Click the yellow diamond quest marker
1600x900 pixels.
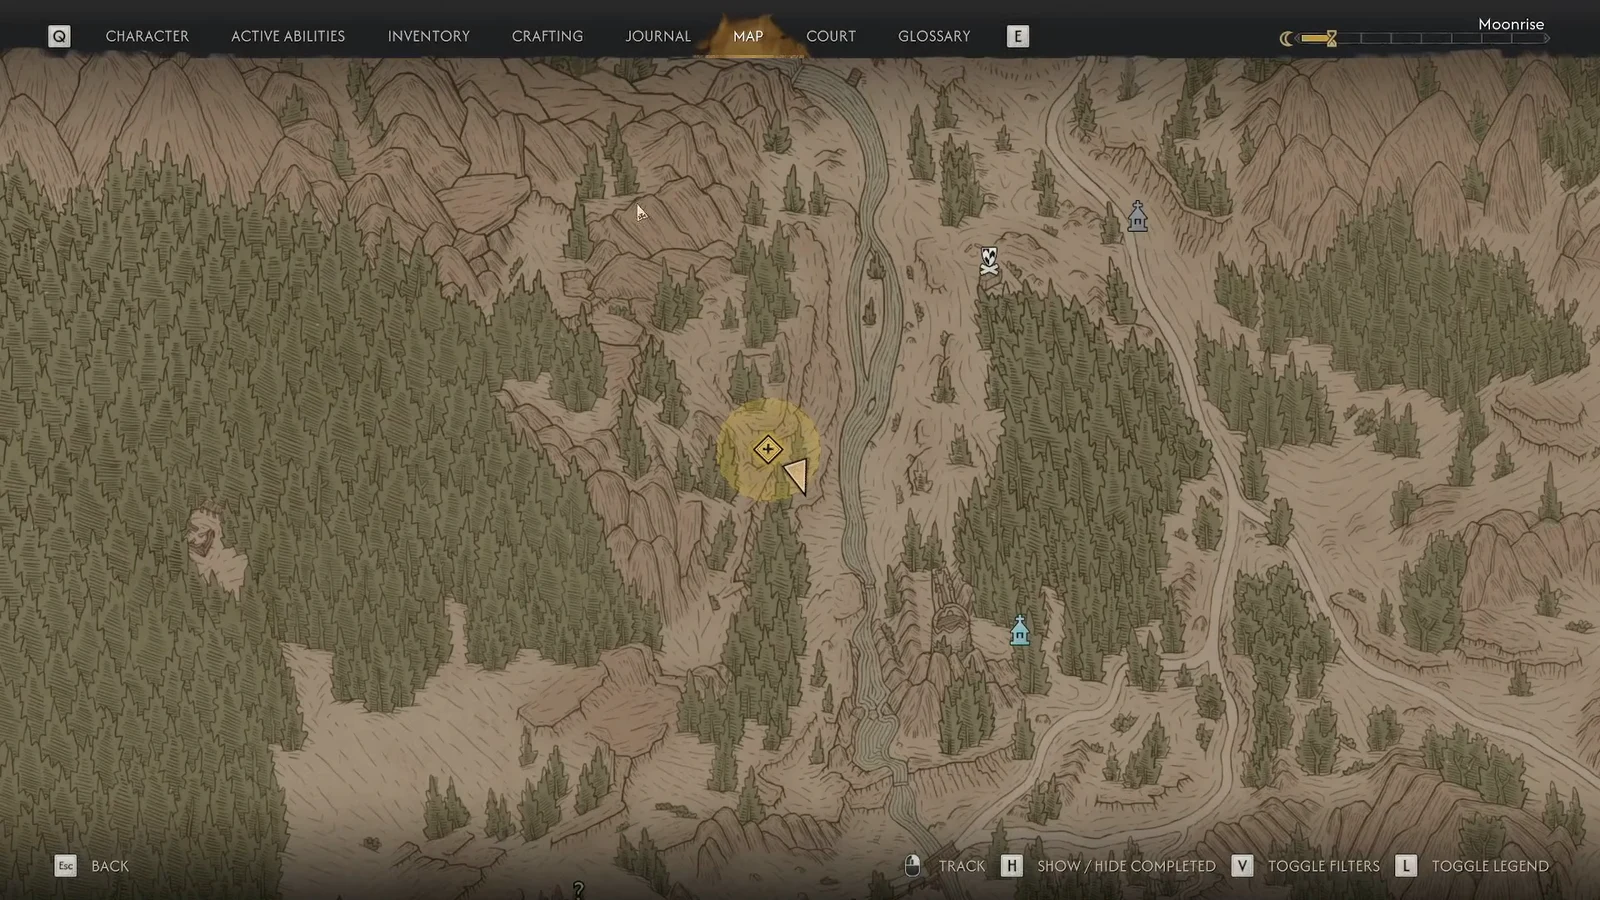click(768, 449)
